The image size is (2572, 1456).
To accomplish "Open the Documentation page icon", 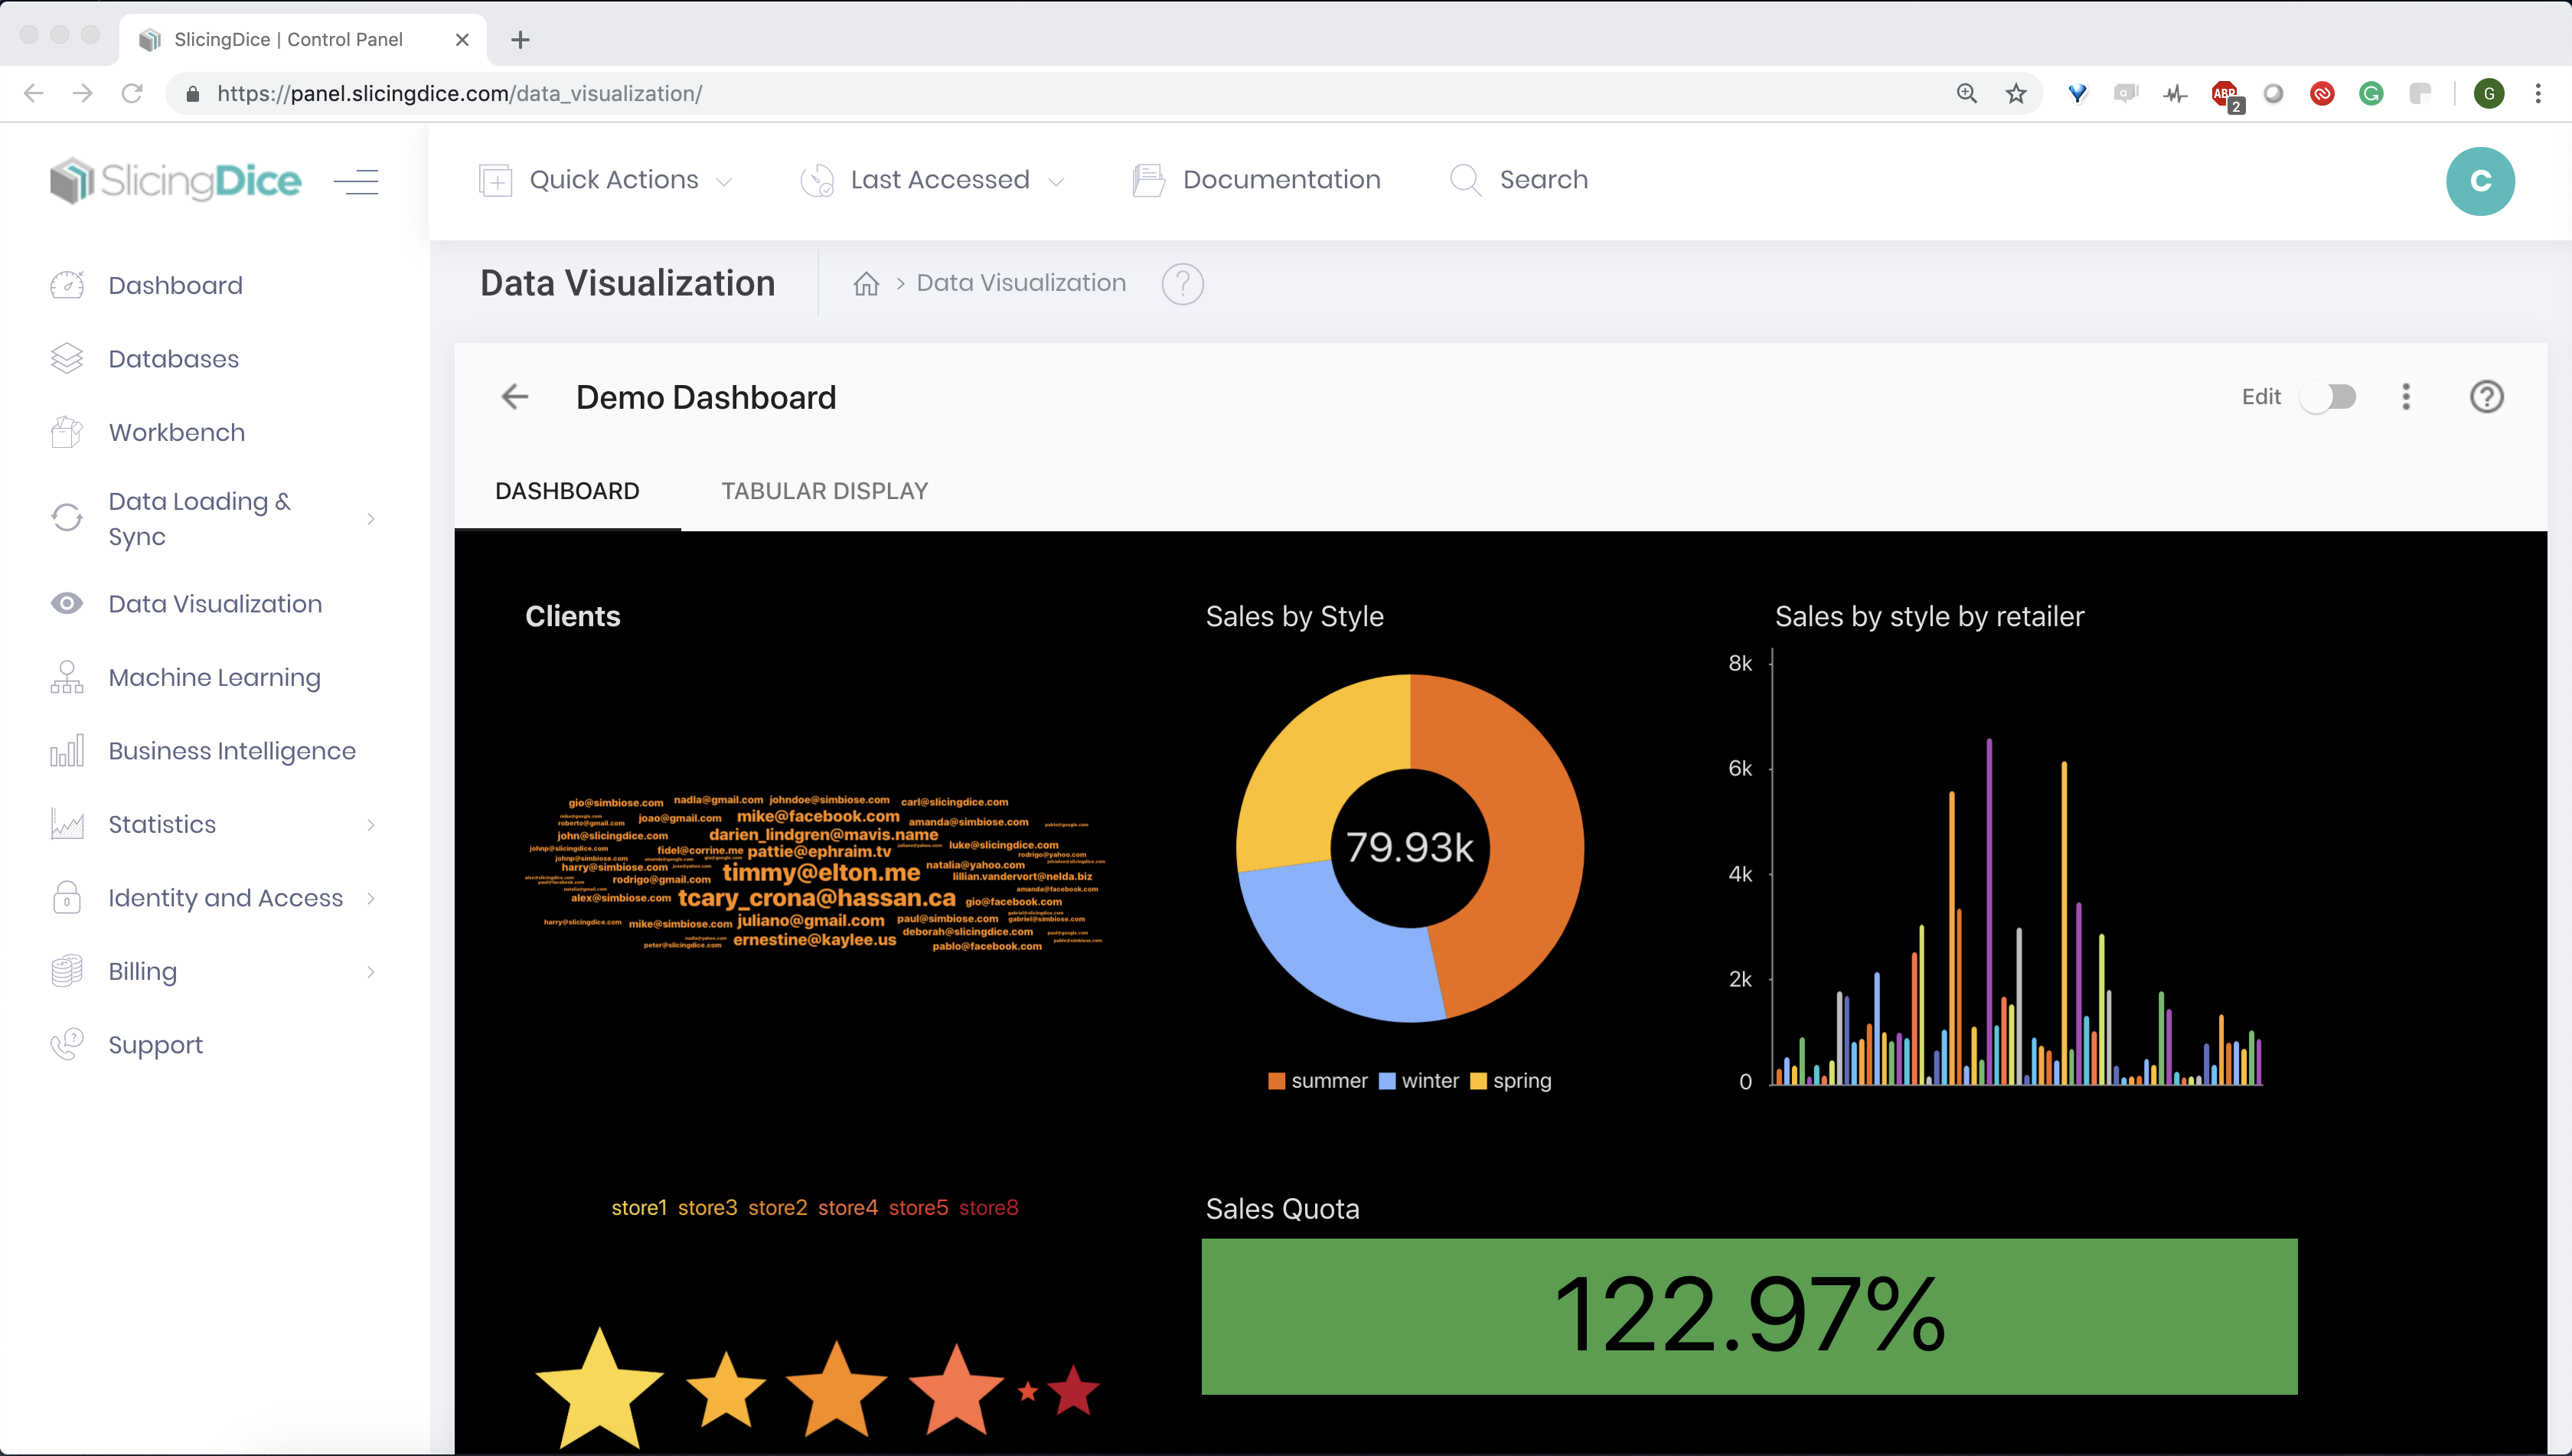I will point(1147,180).
